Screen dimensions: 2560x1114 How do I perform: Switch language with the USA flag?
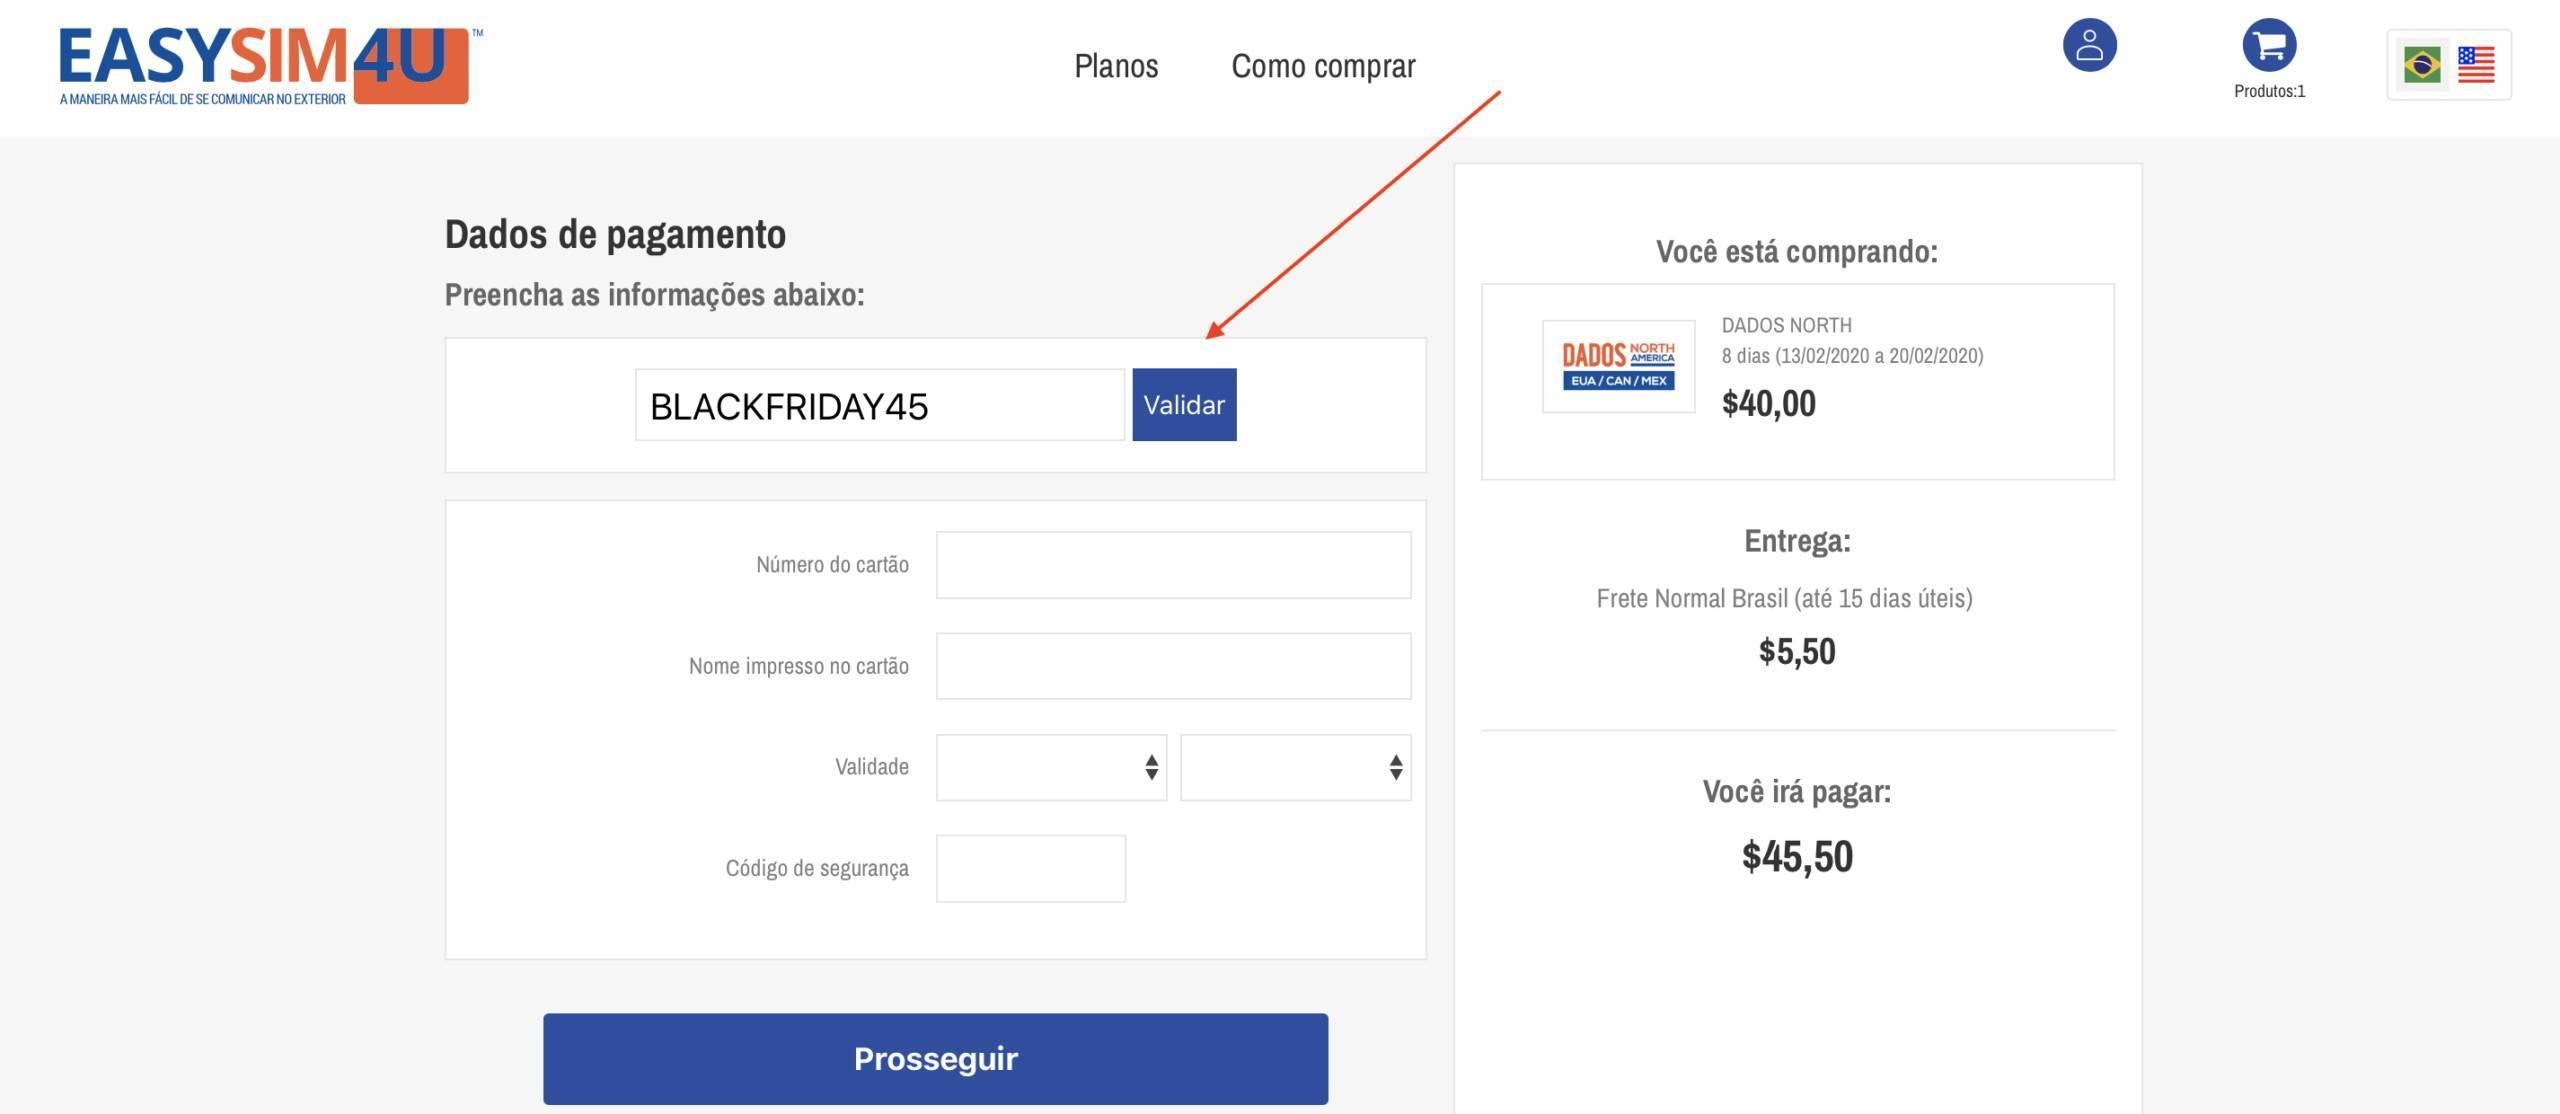(2476, 65)
